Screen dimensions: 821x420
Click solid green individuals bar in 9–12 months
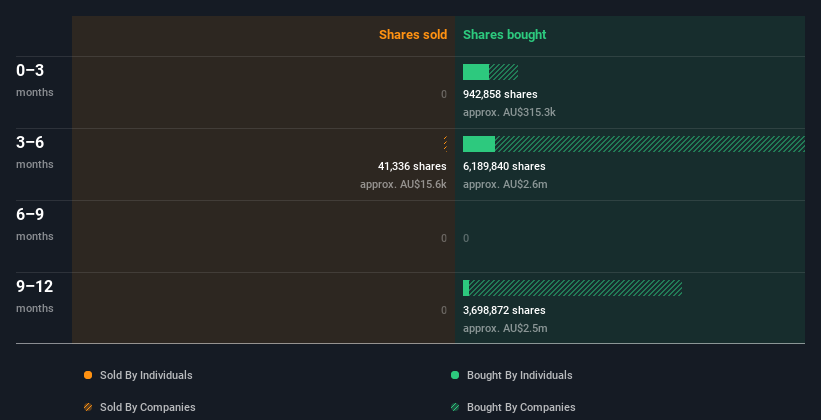pos(466,288)
